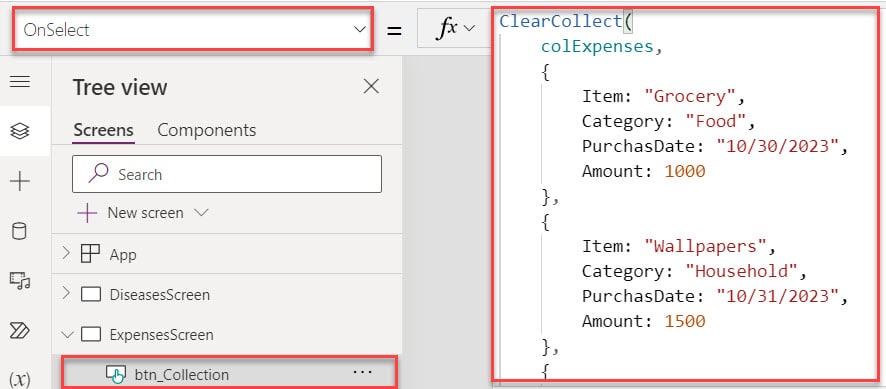Click the DiseasesScreen screen icon
This screenshot has width=886, height=389.
pyautogui.click(x=91, y=295)
